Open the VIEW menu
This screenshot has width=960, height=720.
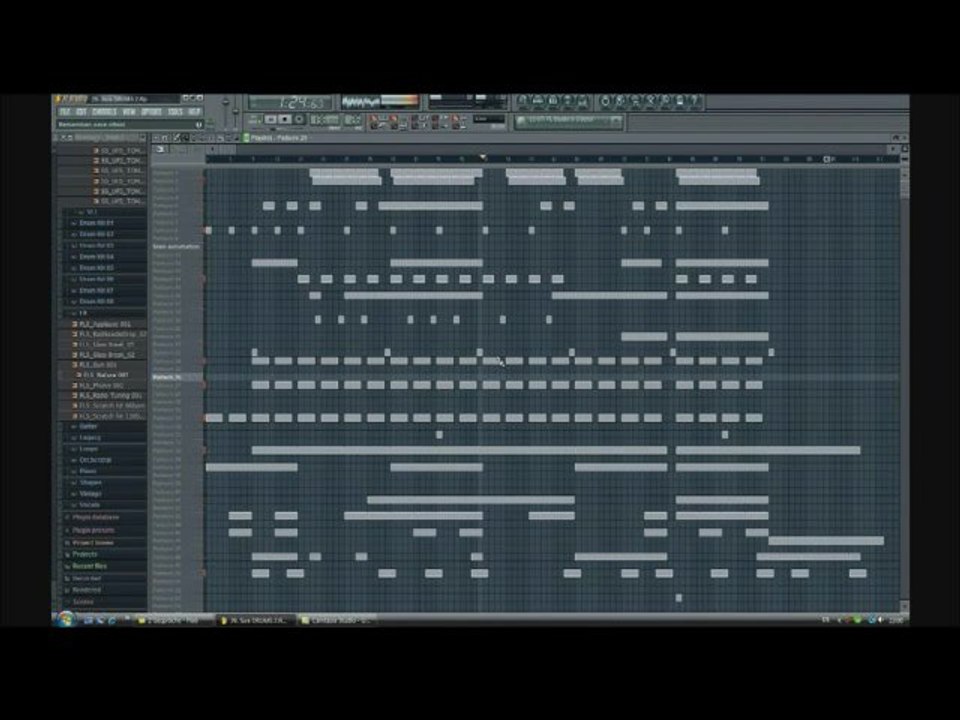pos(129,112)
